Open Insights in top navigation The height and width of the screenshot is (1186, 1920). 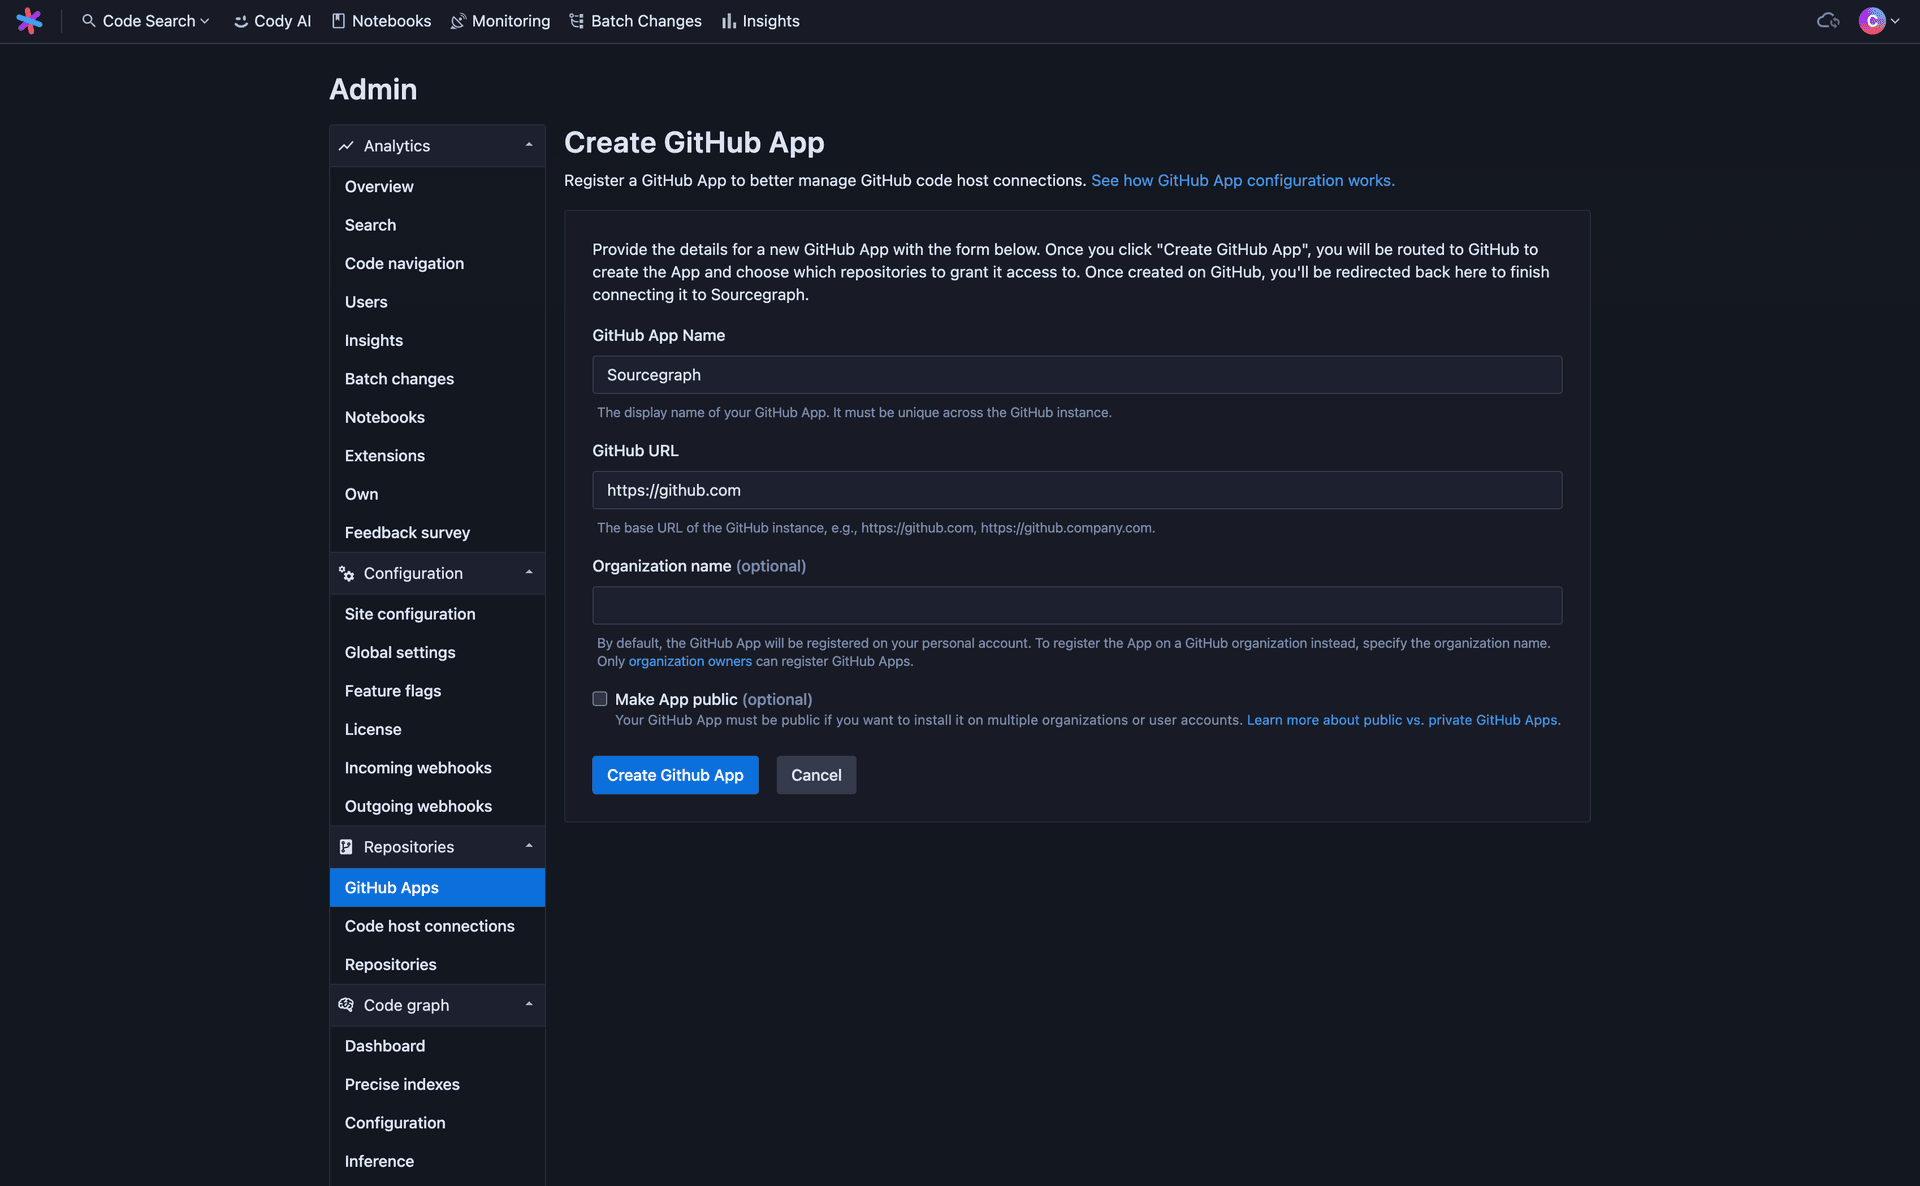coord(761,21)
